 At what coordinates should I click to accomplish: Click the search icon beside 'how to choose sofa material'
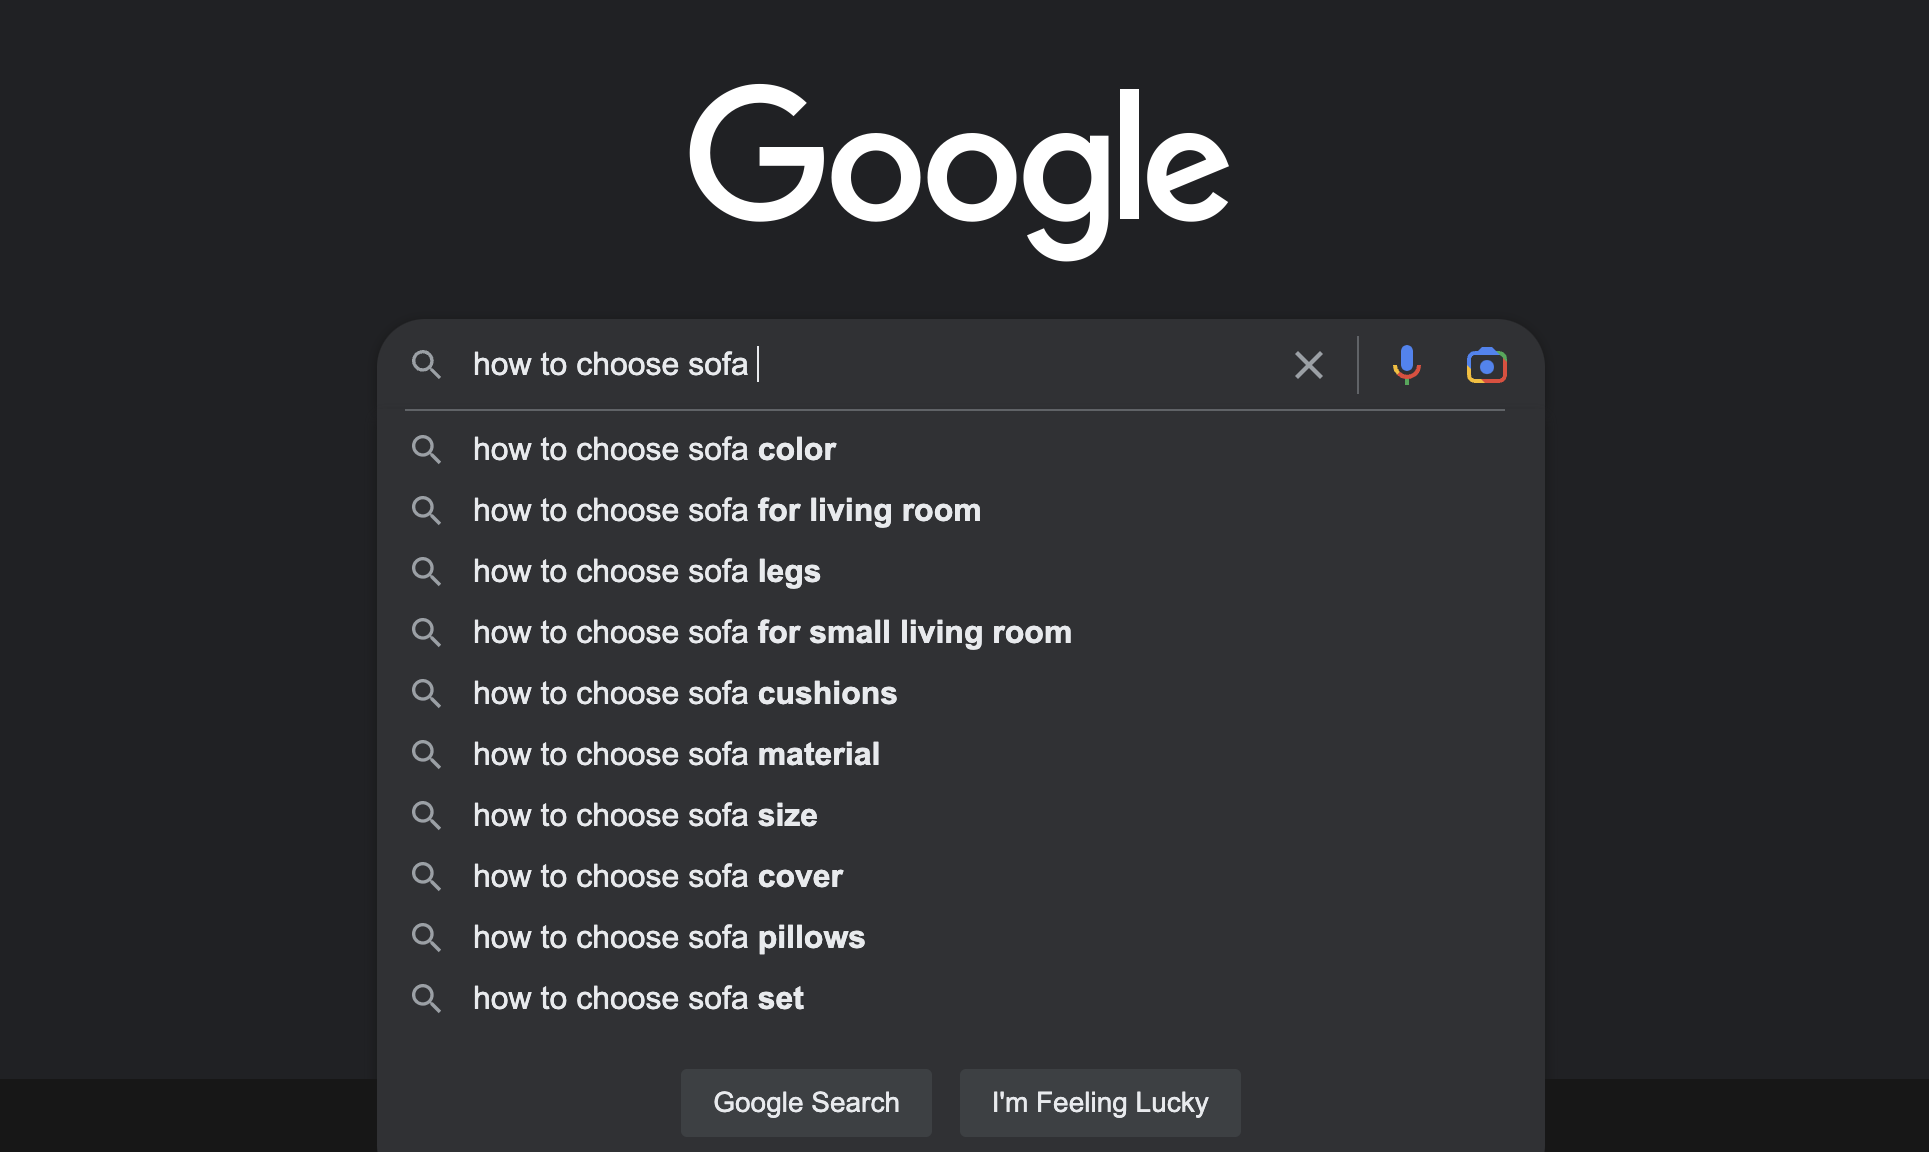point(427,754)
